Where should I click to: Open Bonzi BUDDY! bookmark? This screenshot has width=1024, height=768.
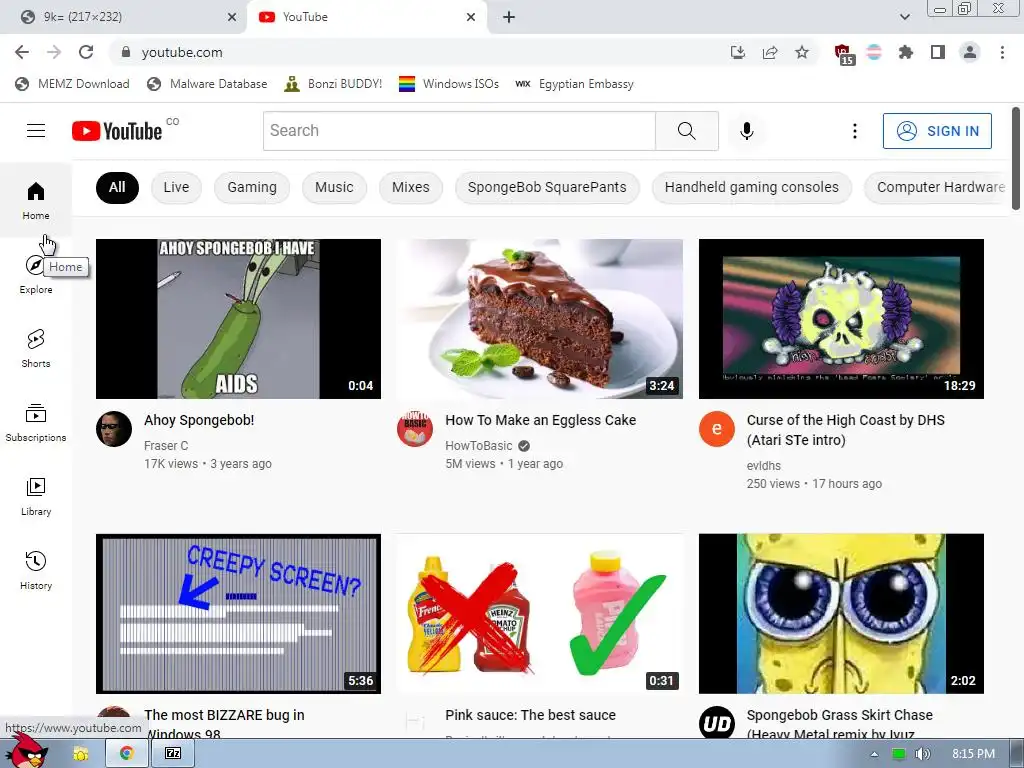coord(334,84)
